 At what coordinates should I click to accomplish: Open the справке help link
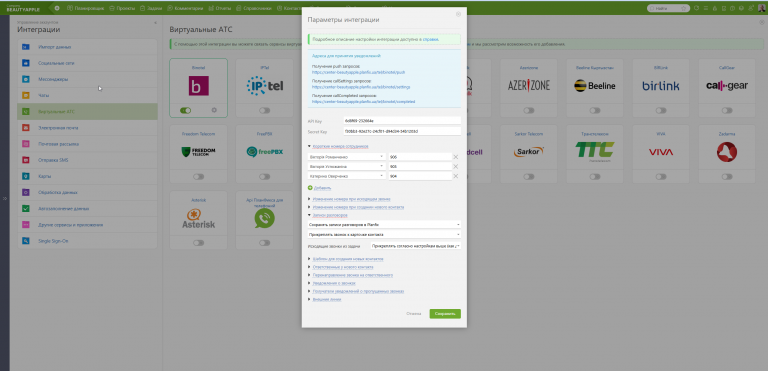pyautogui.click(x=431, y=39)
